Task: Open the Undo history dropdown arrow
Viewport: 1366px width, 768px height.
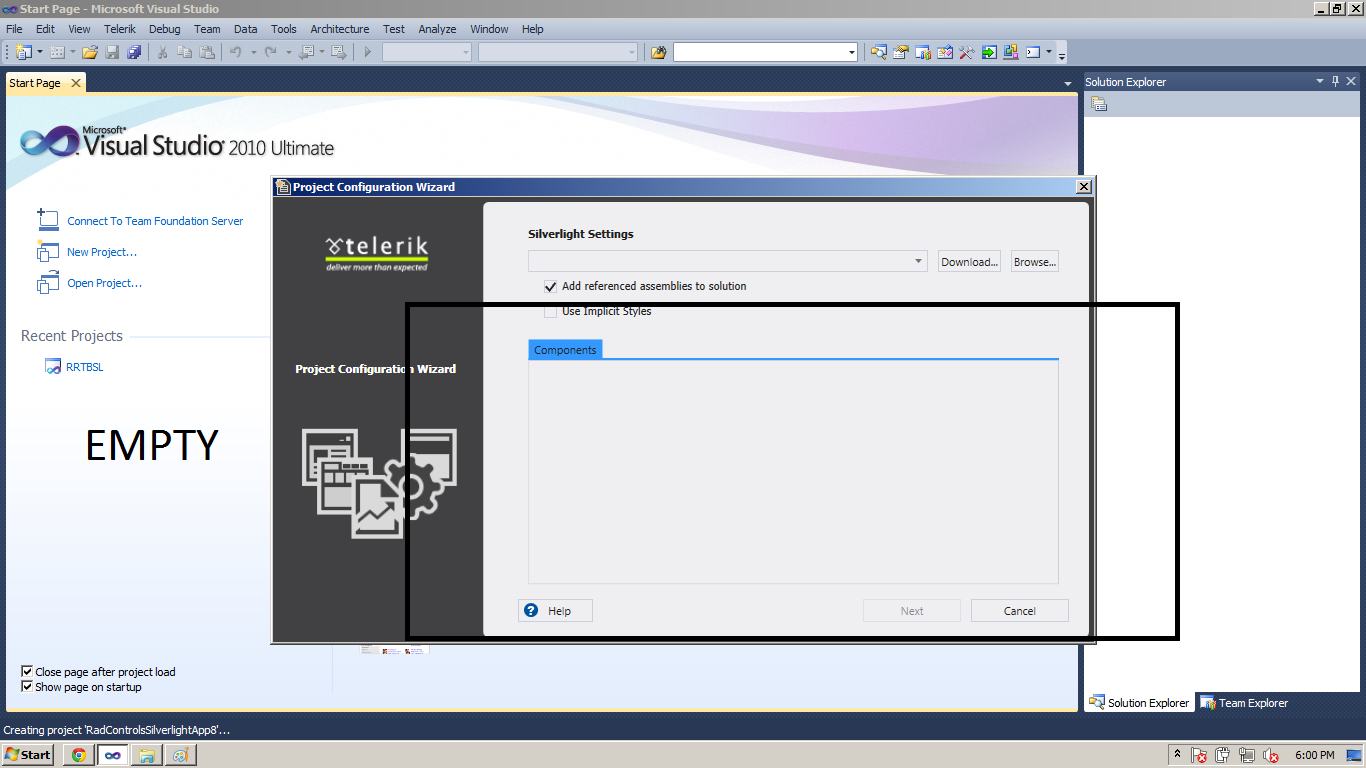Action: (x=253, y=52)
